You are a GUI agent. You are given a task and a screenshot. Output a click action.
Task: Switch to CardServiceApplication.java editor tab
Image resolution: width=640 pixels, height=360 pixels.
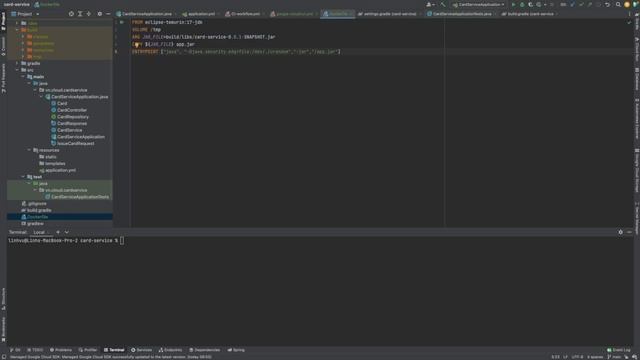click(146, 14)
